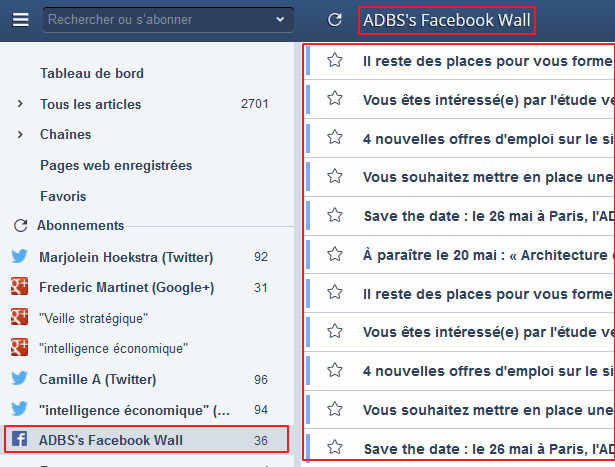The height and width of the screenshot is (467, 615).
Task: Click the 'ADBS's Facebook Wall' header title
Action: [x=447, y=20]
